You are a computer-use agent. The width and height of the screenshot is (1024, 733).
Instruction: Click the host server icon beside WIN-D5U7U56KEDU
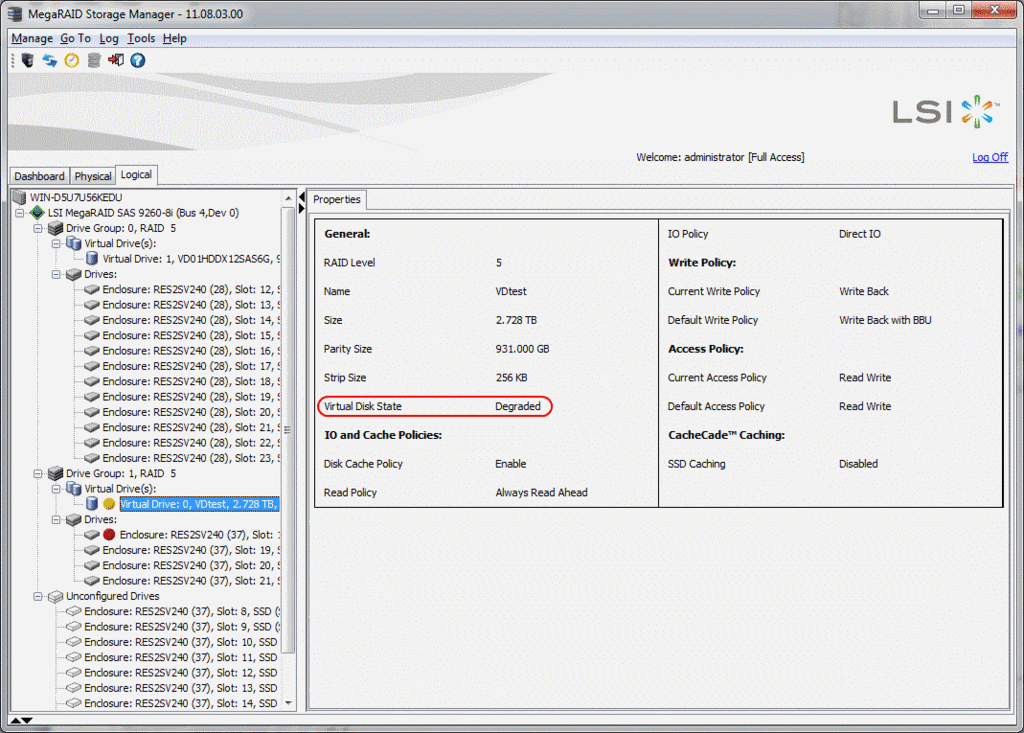click(20, 197)
